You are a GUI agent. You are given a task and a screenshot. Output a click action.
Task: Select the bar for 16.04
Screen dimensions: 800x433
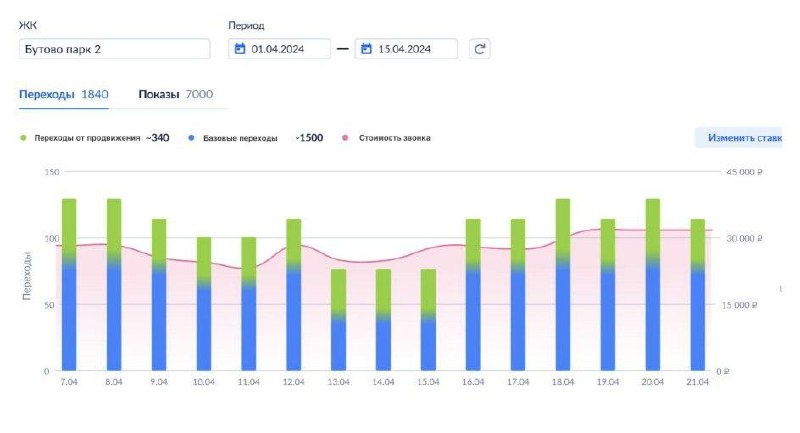(x=473, y=295)
